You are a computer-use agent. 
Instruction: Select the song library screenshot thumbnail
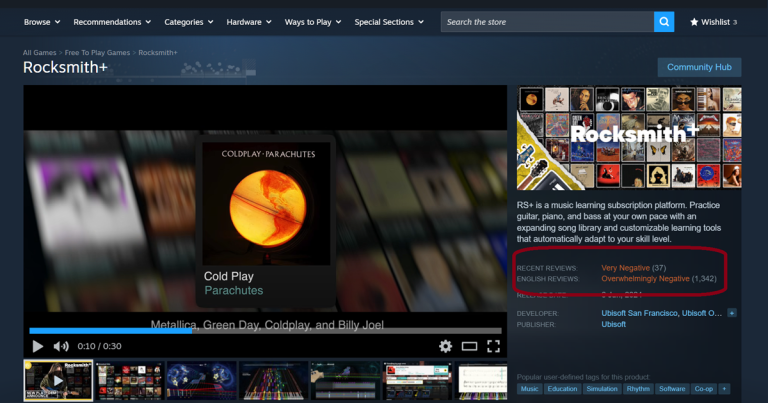tap(417, 380)
